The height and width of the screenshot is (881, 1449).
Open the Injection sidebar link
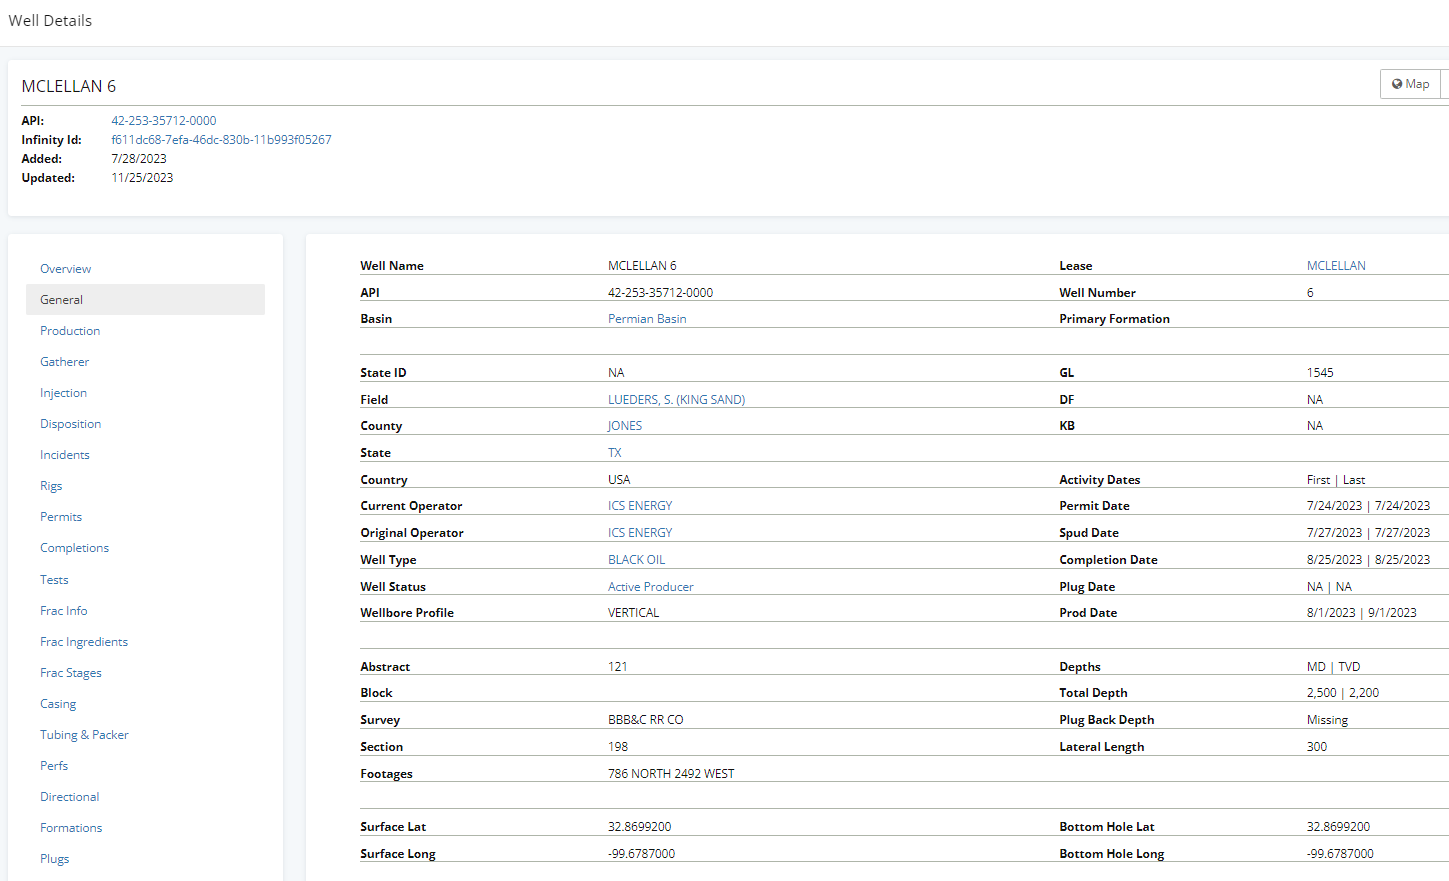[x=63, y=393]
